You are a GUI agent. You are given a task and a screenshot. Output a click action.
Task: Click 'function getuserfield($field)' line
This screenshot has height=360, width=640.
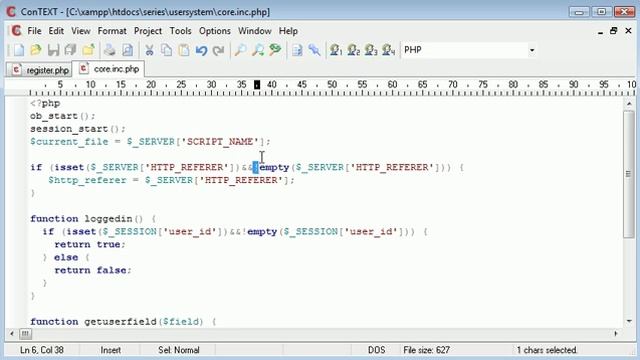(117, 322)
